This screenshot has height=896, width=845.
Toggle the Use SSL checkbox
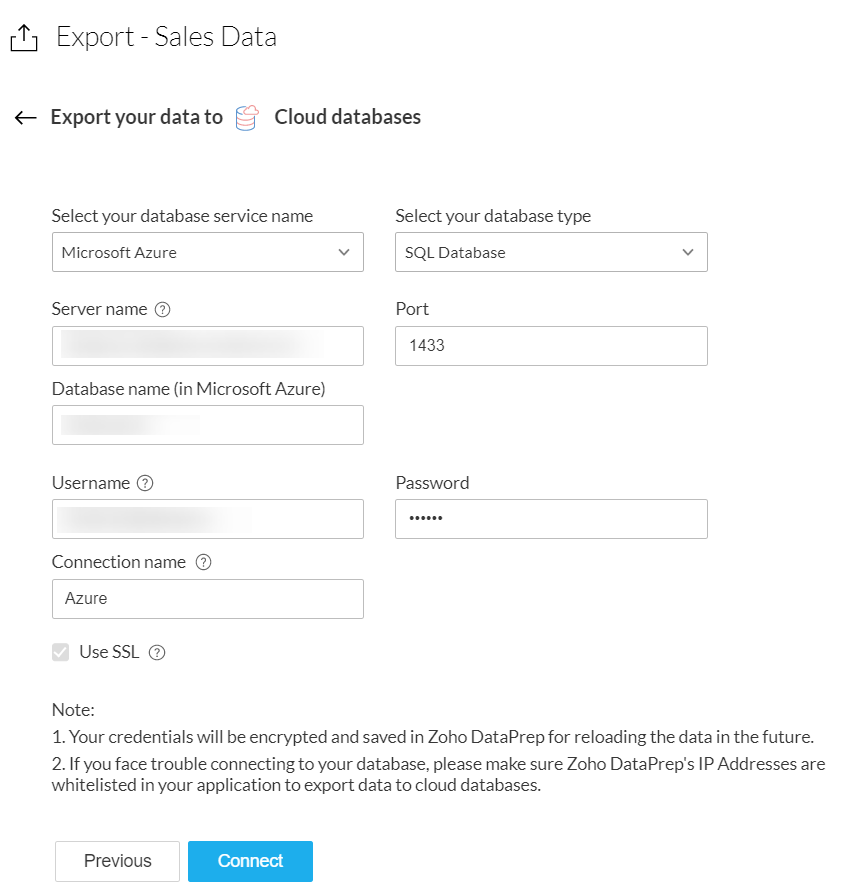(61, 653)
